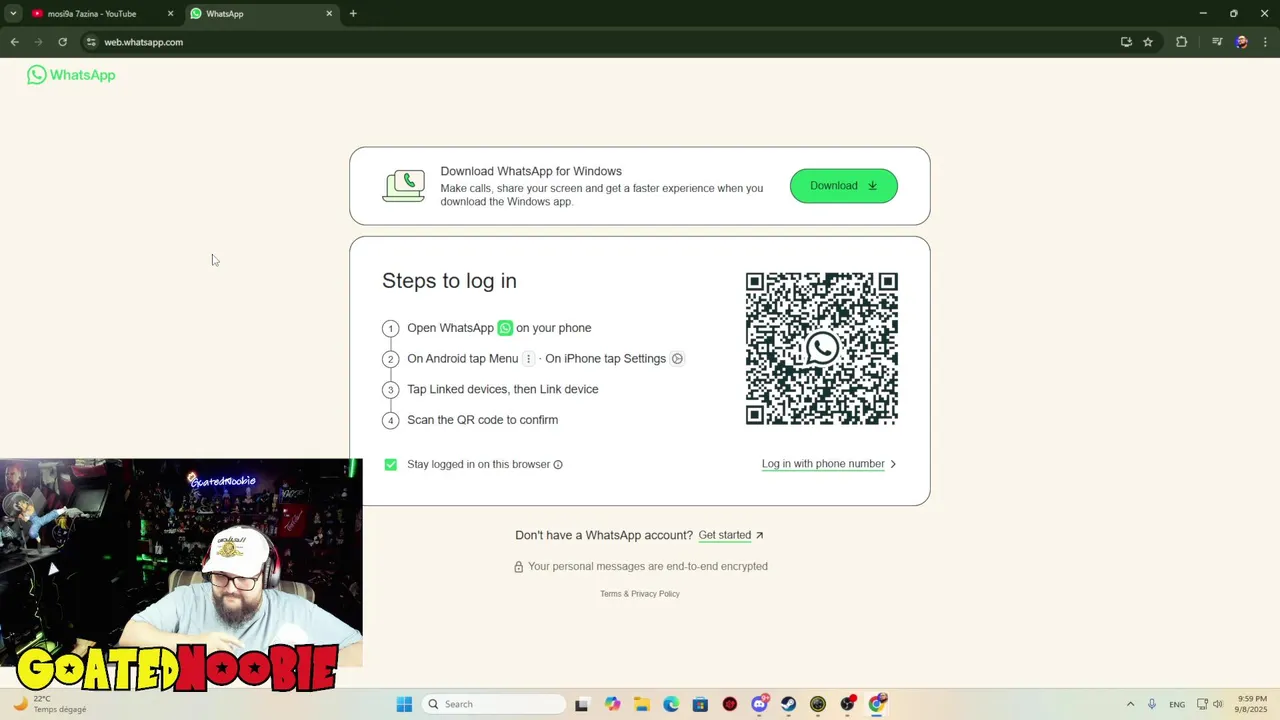Click the WhatsApp QR code
This screenshot has height=720, width=1280.
click(822, 349)
